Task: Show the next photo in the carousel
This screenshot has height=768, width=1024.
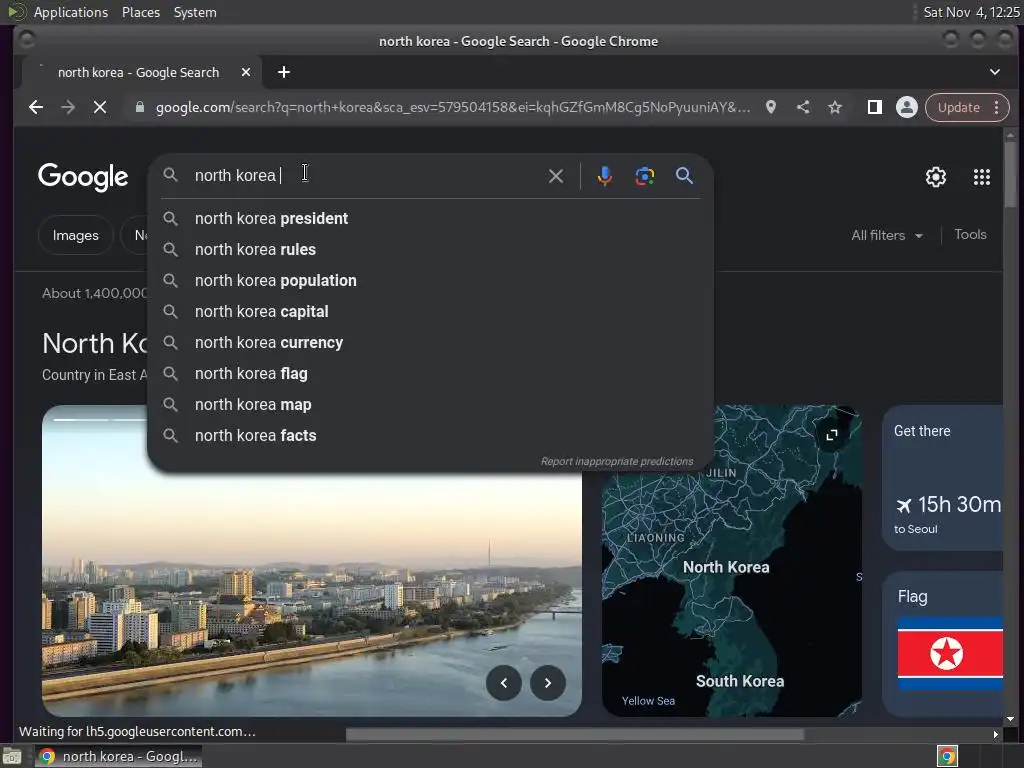Action: click(547, 683)
